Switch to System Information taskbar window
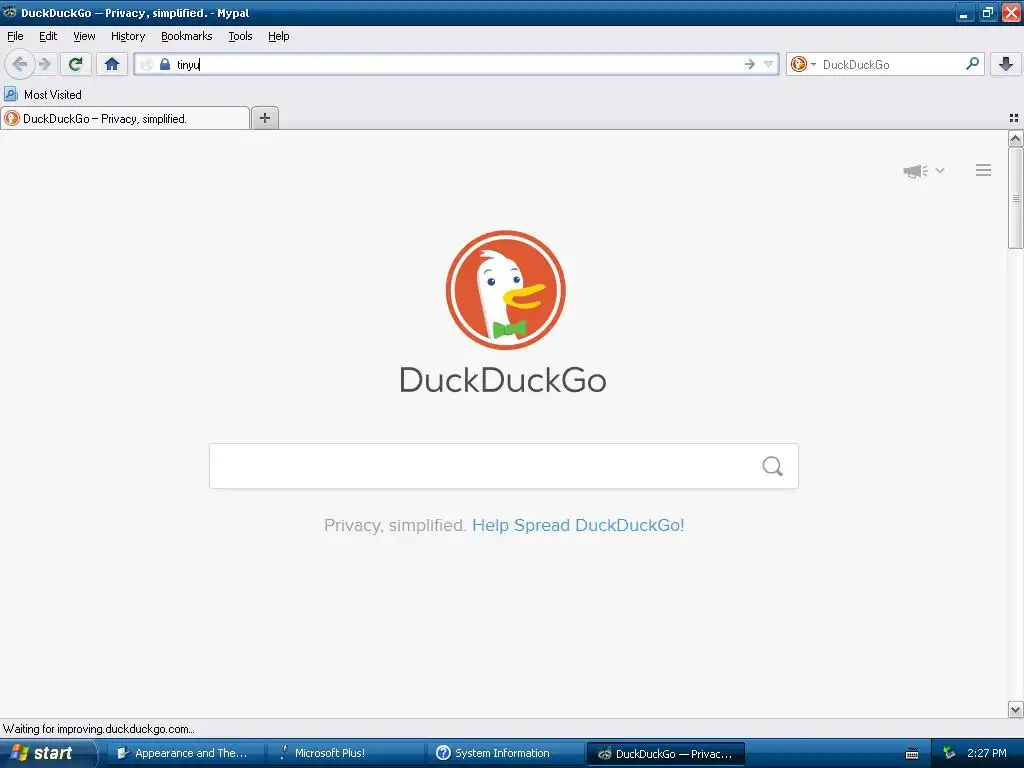This screenshot has height=768, width=1024. [505, 753]
